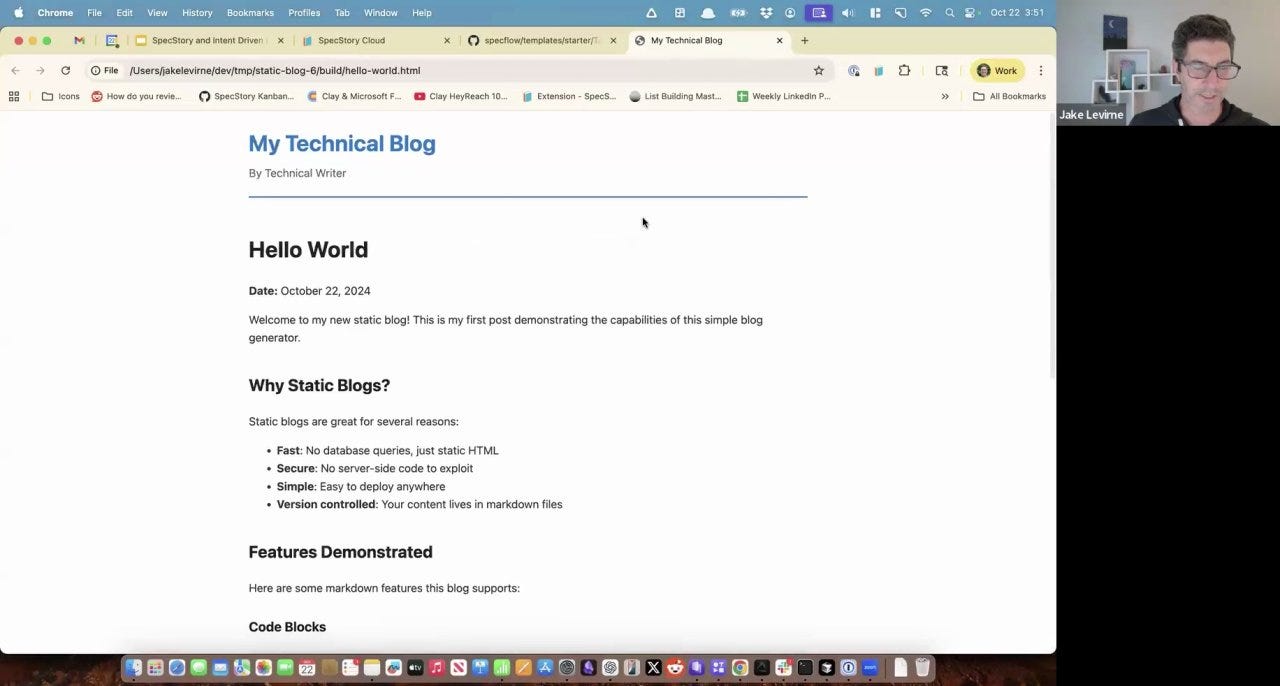Open the Google apps grid in bookmarks bar
The width and height of the screenshot is (1280, 686).
(x=14, y=96)
